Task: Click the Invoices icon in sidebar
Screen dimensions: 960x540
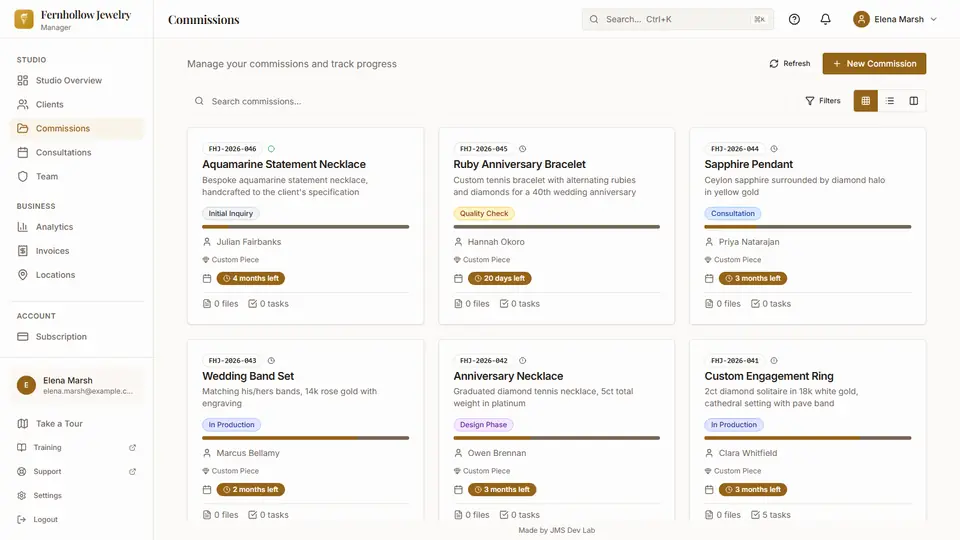Action: pyautogui.click(x=23, y=250)
